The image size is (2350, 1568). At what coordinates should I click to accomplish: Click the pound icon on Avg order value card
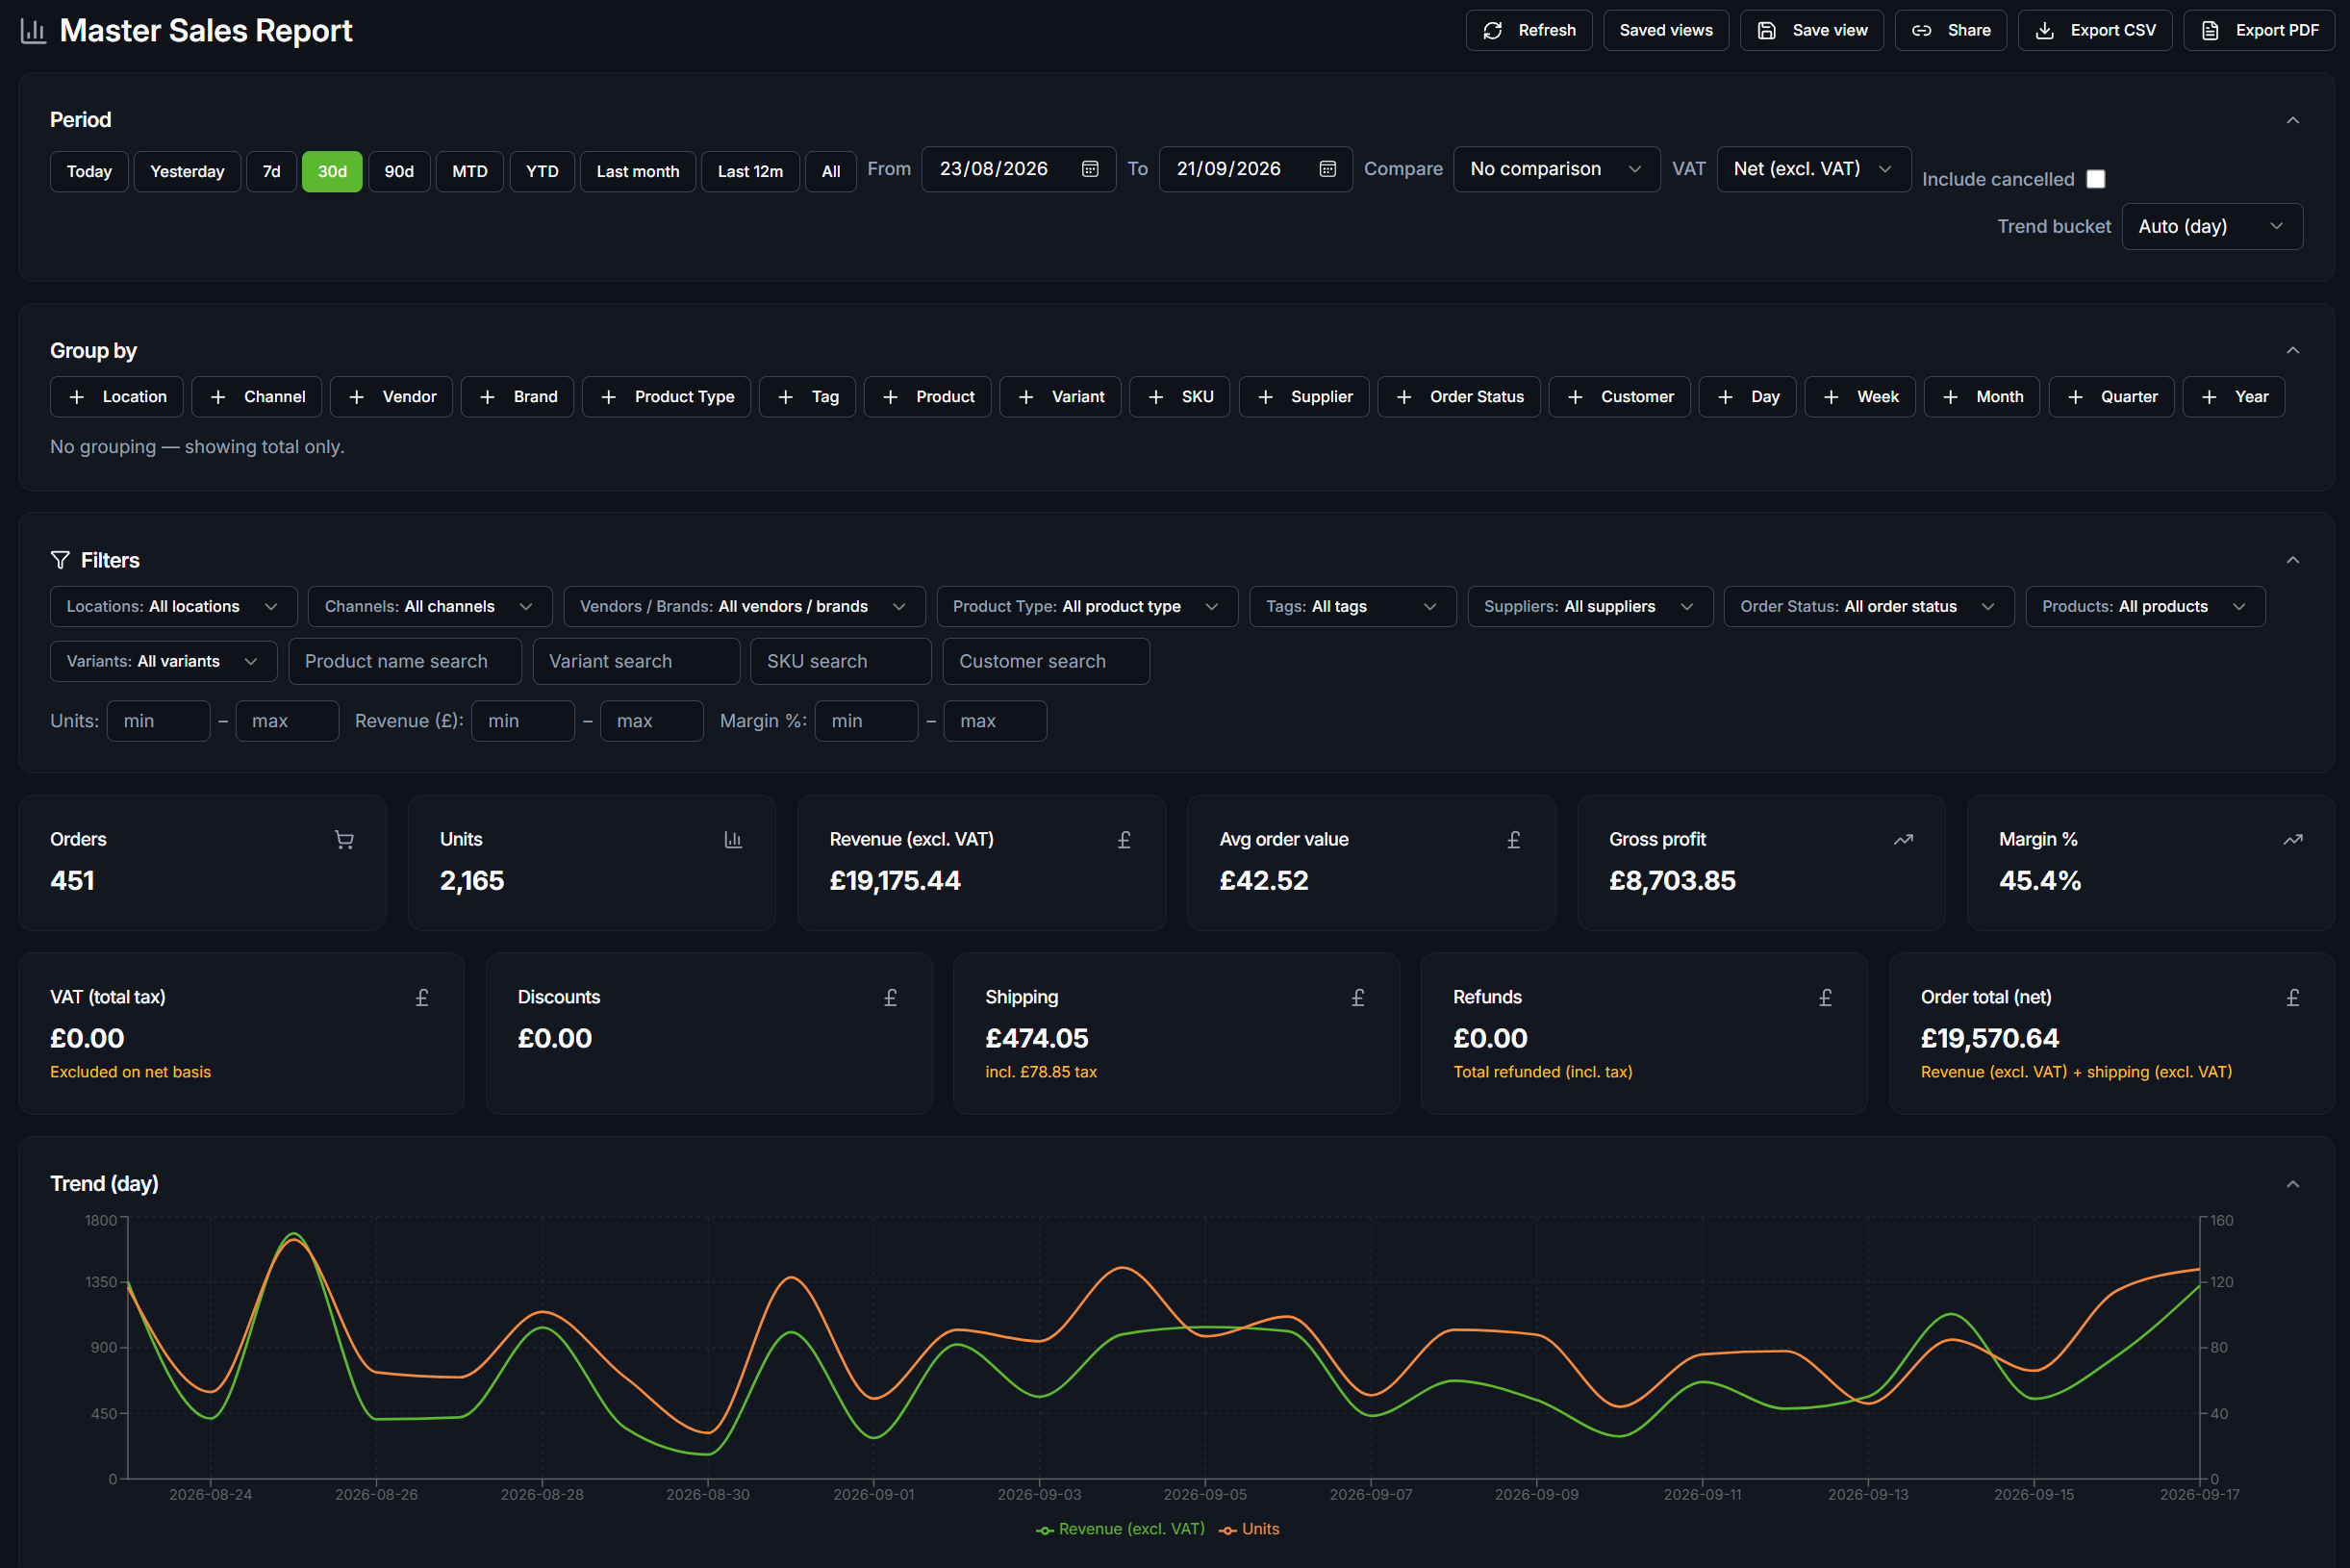click(1514, 840)
